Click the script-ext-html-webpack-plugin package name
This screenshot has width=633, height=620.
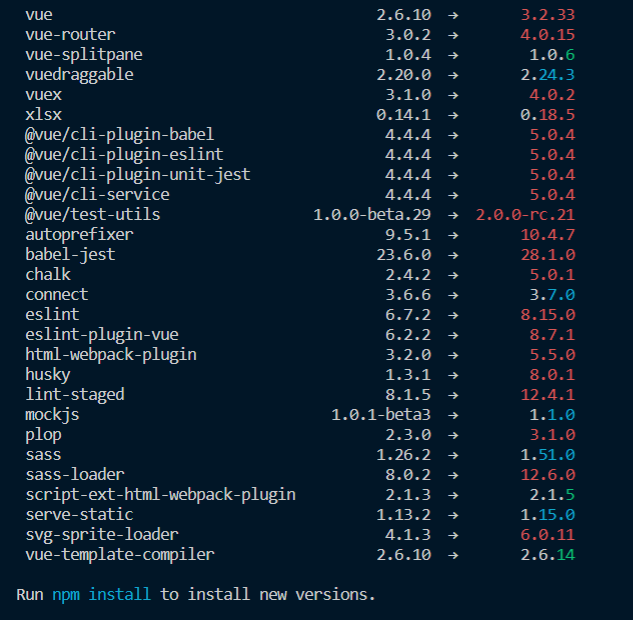[x=160, y=494]
